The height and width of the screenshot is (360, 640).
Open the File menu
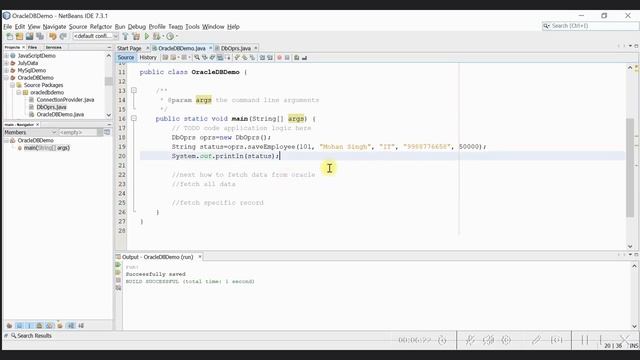pyautogui.click(x=8, y=27)
